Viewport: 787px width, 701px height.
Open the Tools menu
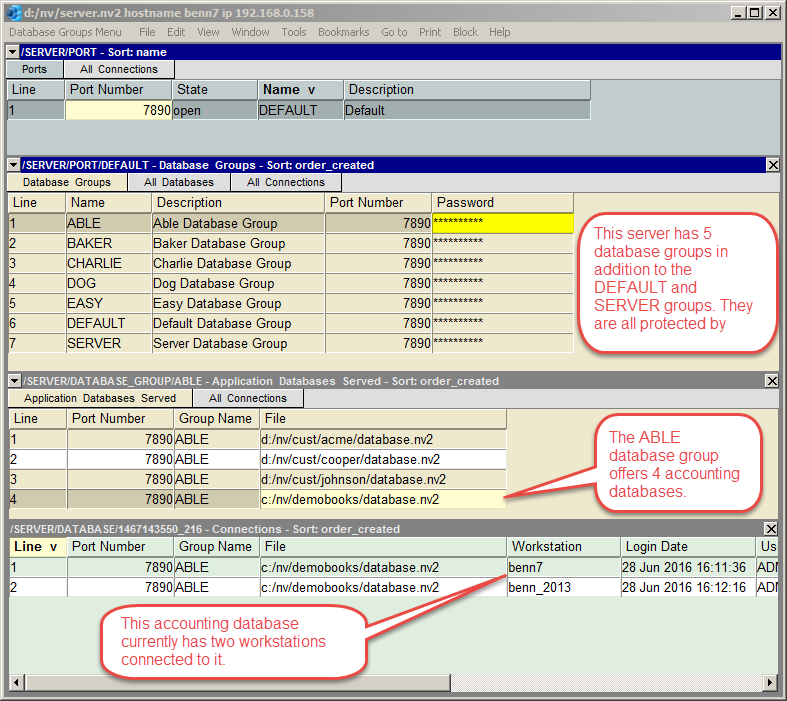293,32
